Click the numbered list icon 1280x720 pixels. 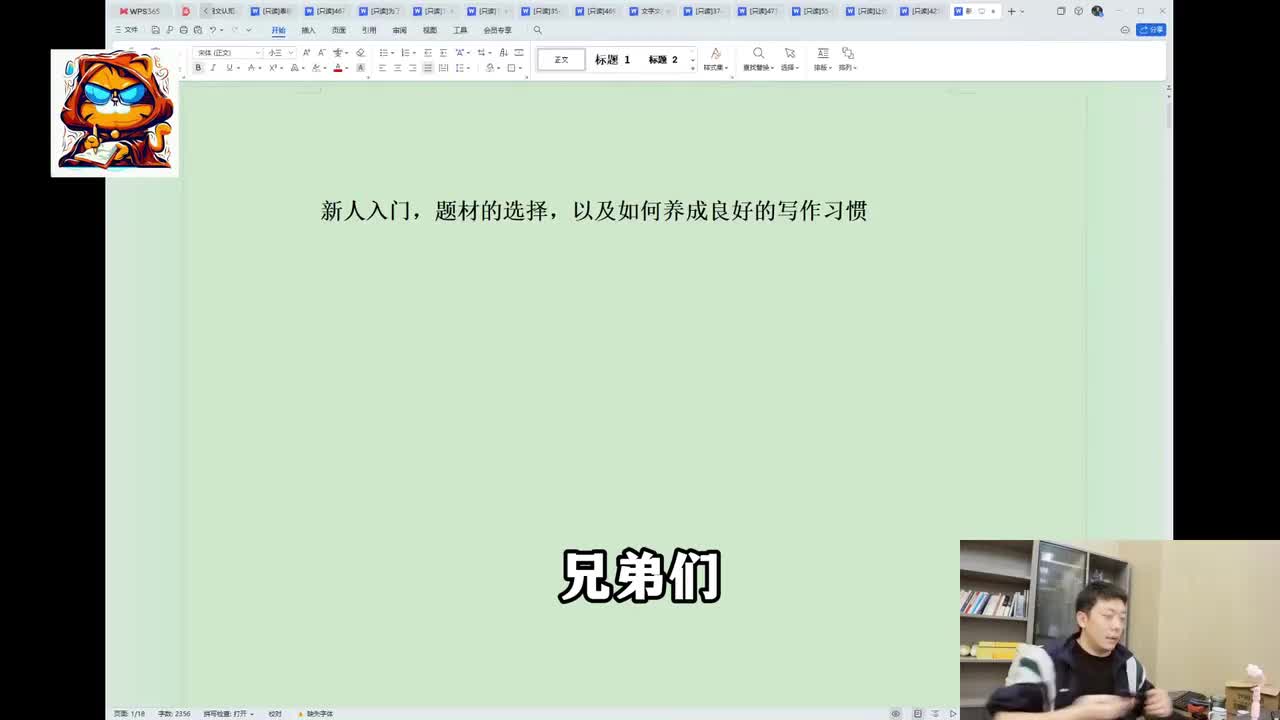point(405,52)
